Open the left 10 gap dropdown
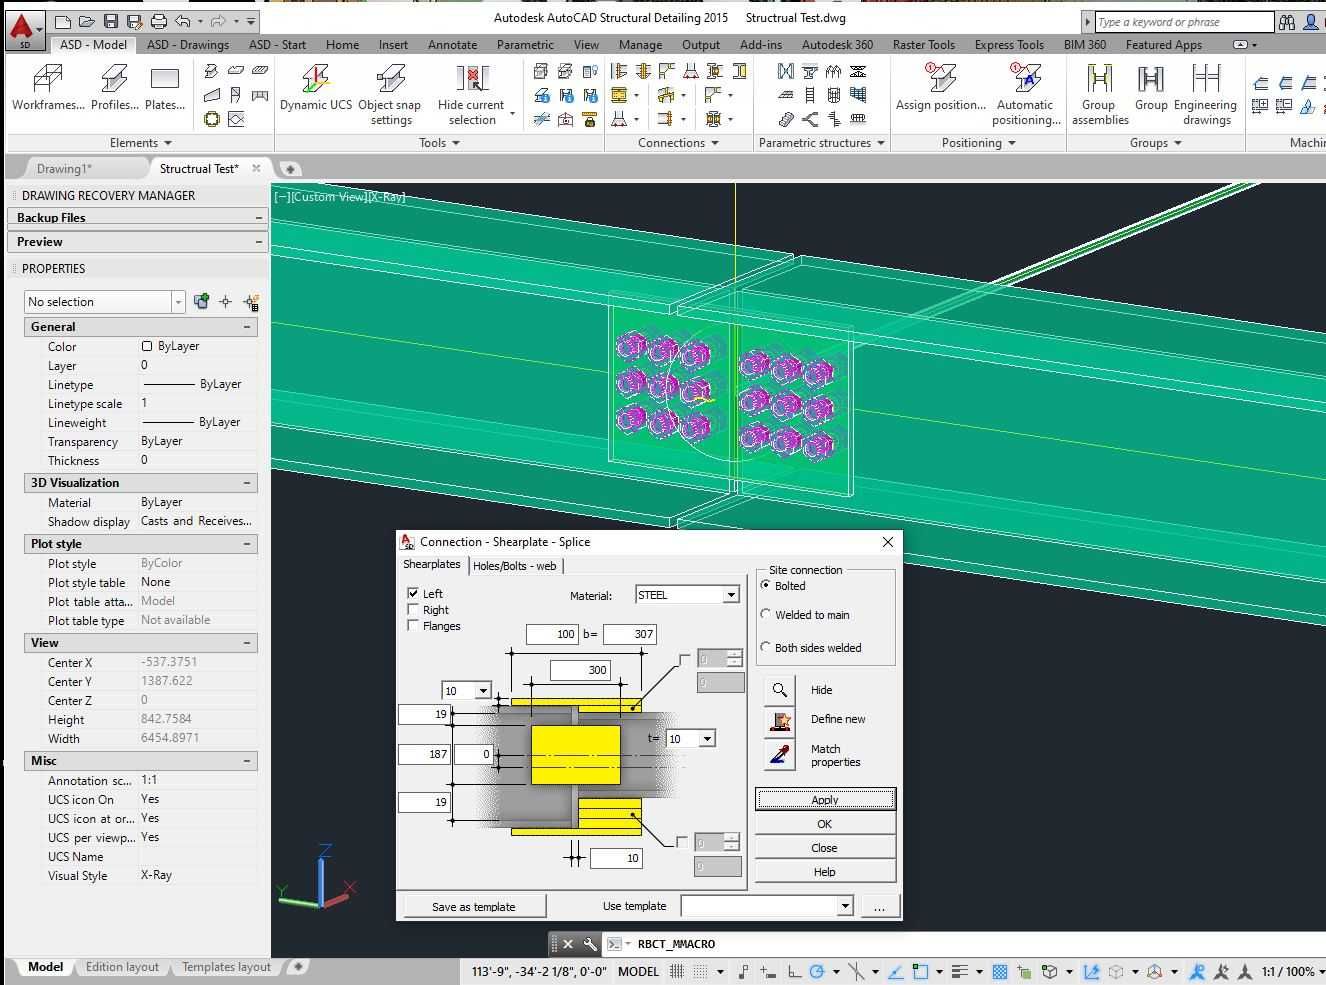Screen dimensions: 1326x985 (483, 691)
